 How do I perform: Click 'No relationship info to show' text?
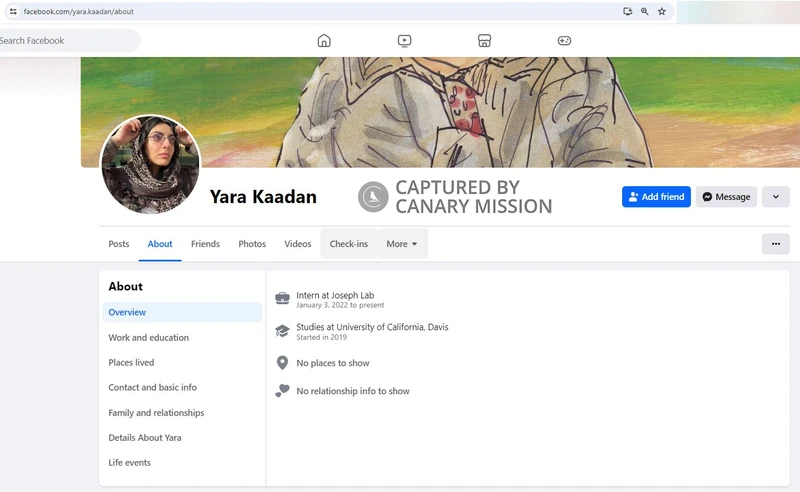coord(353,391)
